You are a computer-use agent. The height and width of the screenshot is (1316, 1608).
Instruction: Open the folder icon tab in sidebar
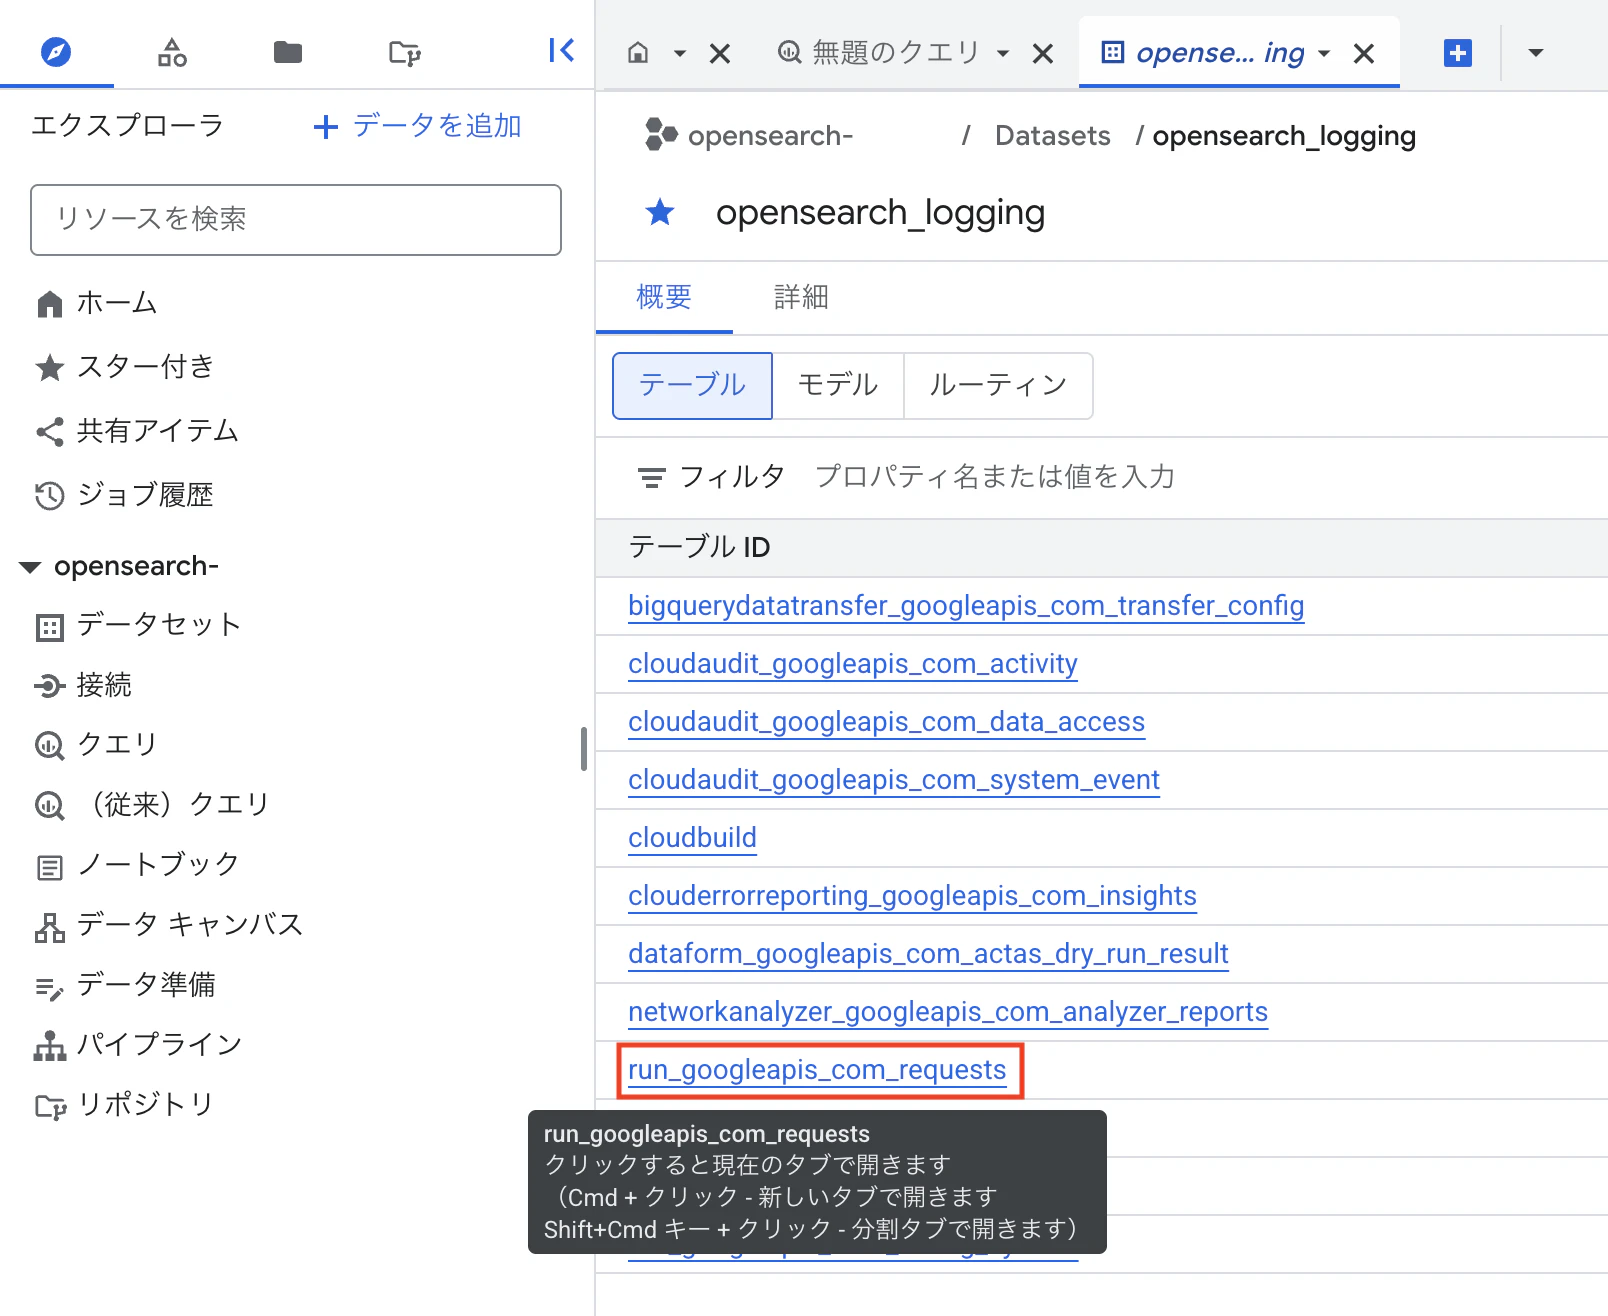click(288, 52)
